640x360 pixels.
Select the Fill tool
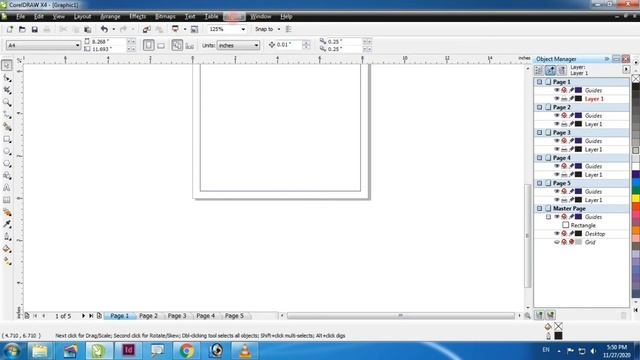pos(7,249)
